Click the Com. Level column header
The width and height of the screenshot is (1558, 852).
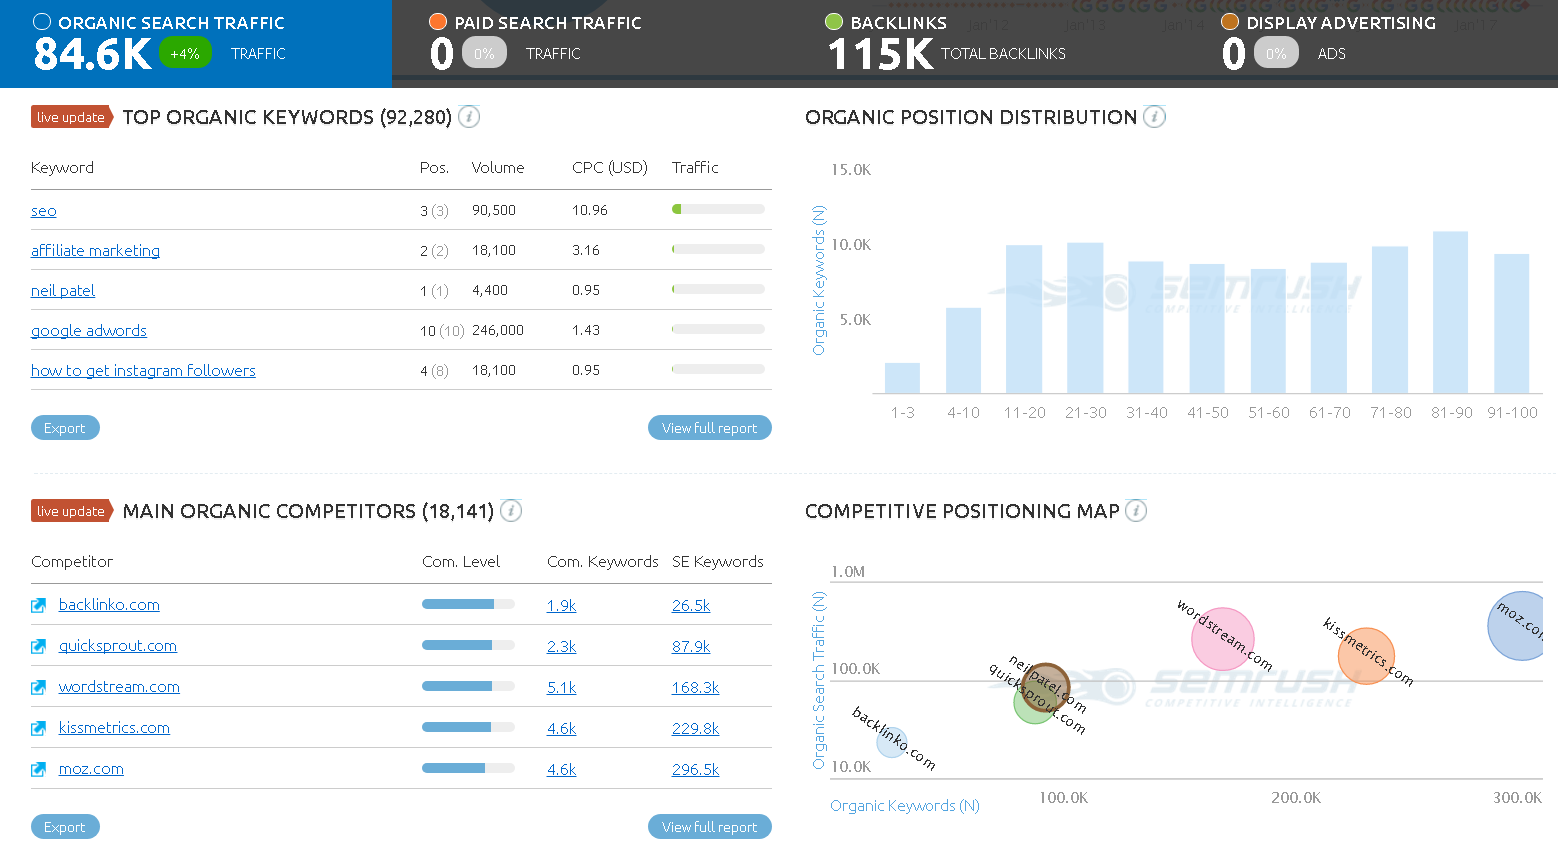(461, 562)
